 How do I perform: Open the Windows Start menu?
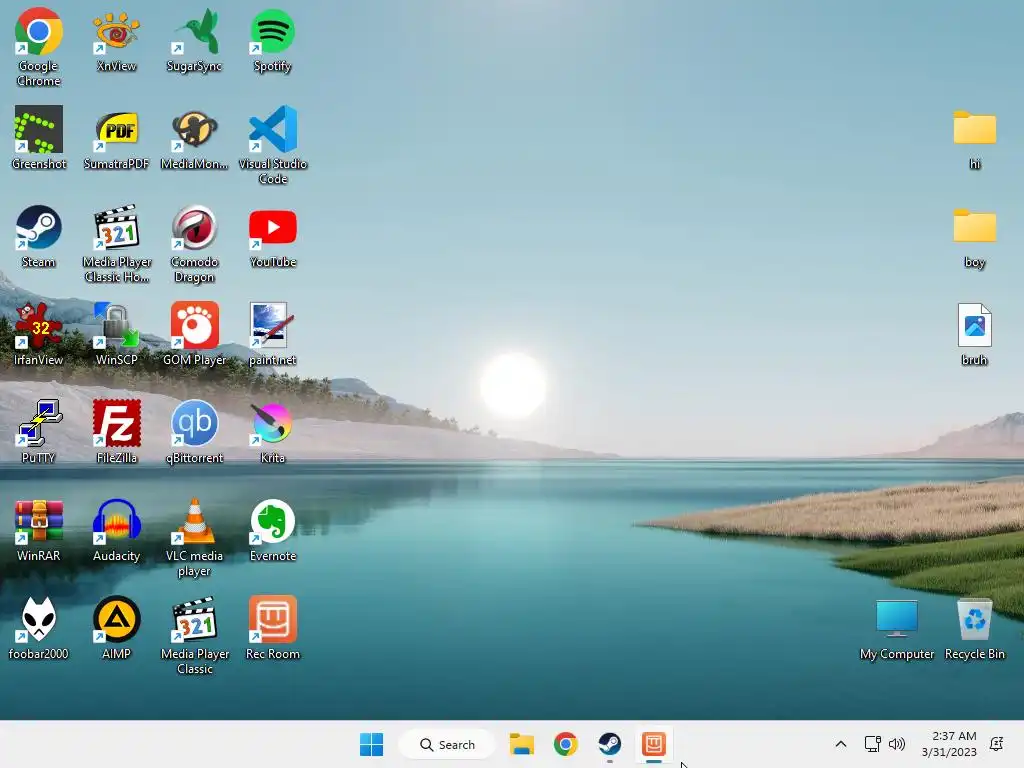point(372,744)
